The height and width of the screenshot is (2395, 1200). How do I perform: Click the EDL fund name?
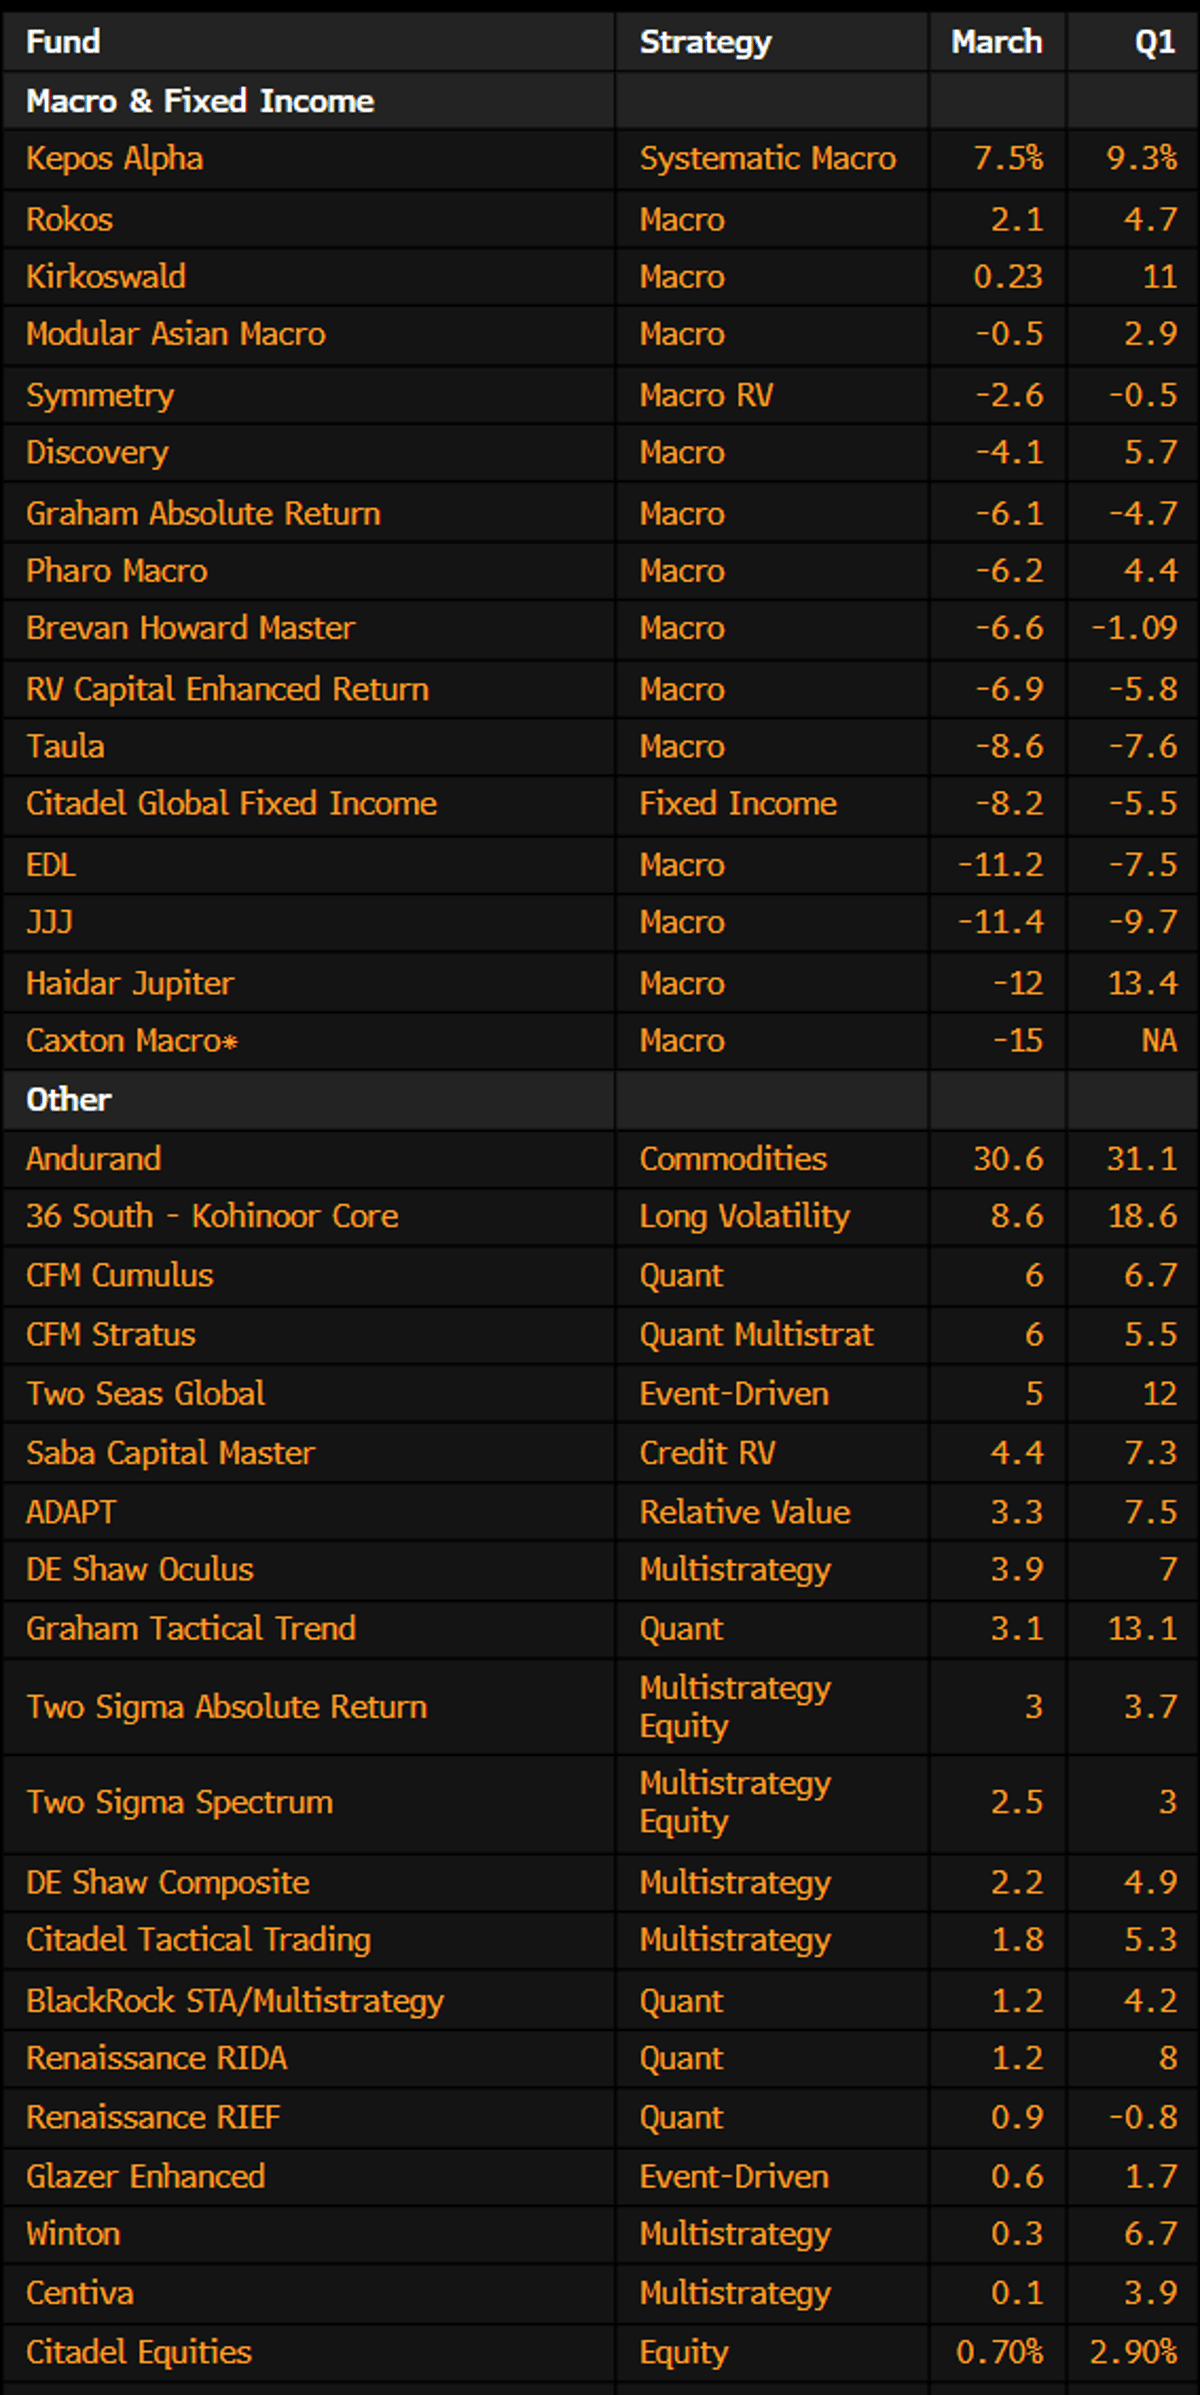[x=51, y=865]
